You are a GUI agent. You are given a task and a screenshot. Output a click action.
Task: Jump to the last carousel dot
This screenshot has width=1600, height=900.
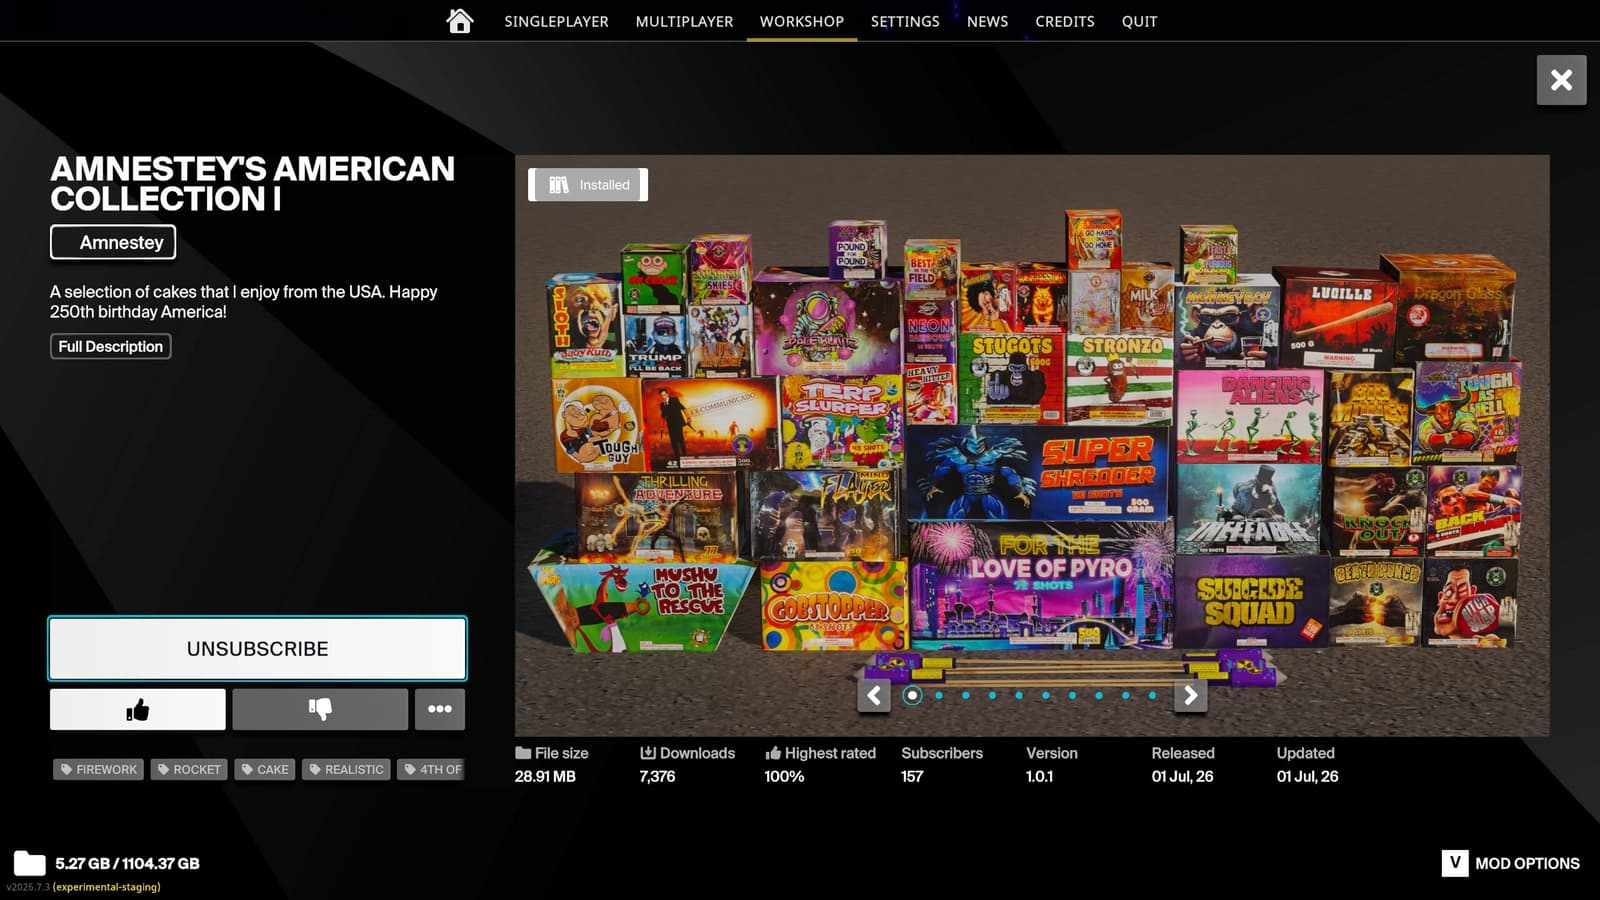pyautogui.click(x=1152, y=695)
